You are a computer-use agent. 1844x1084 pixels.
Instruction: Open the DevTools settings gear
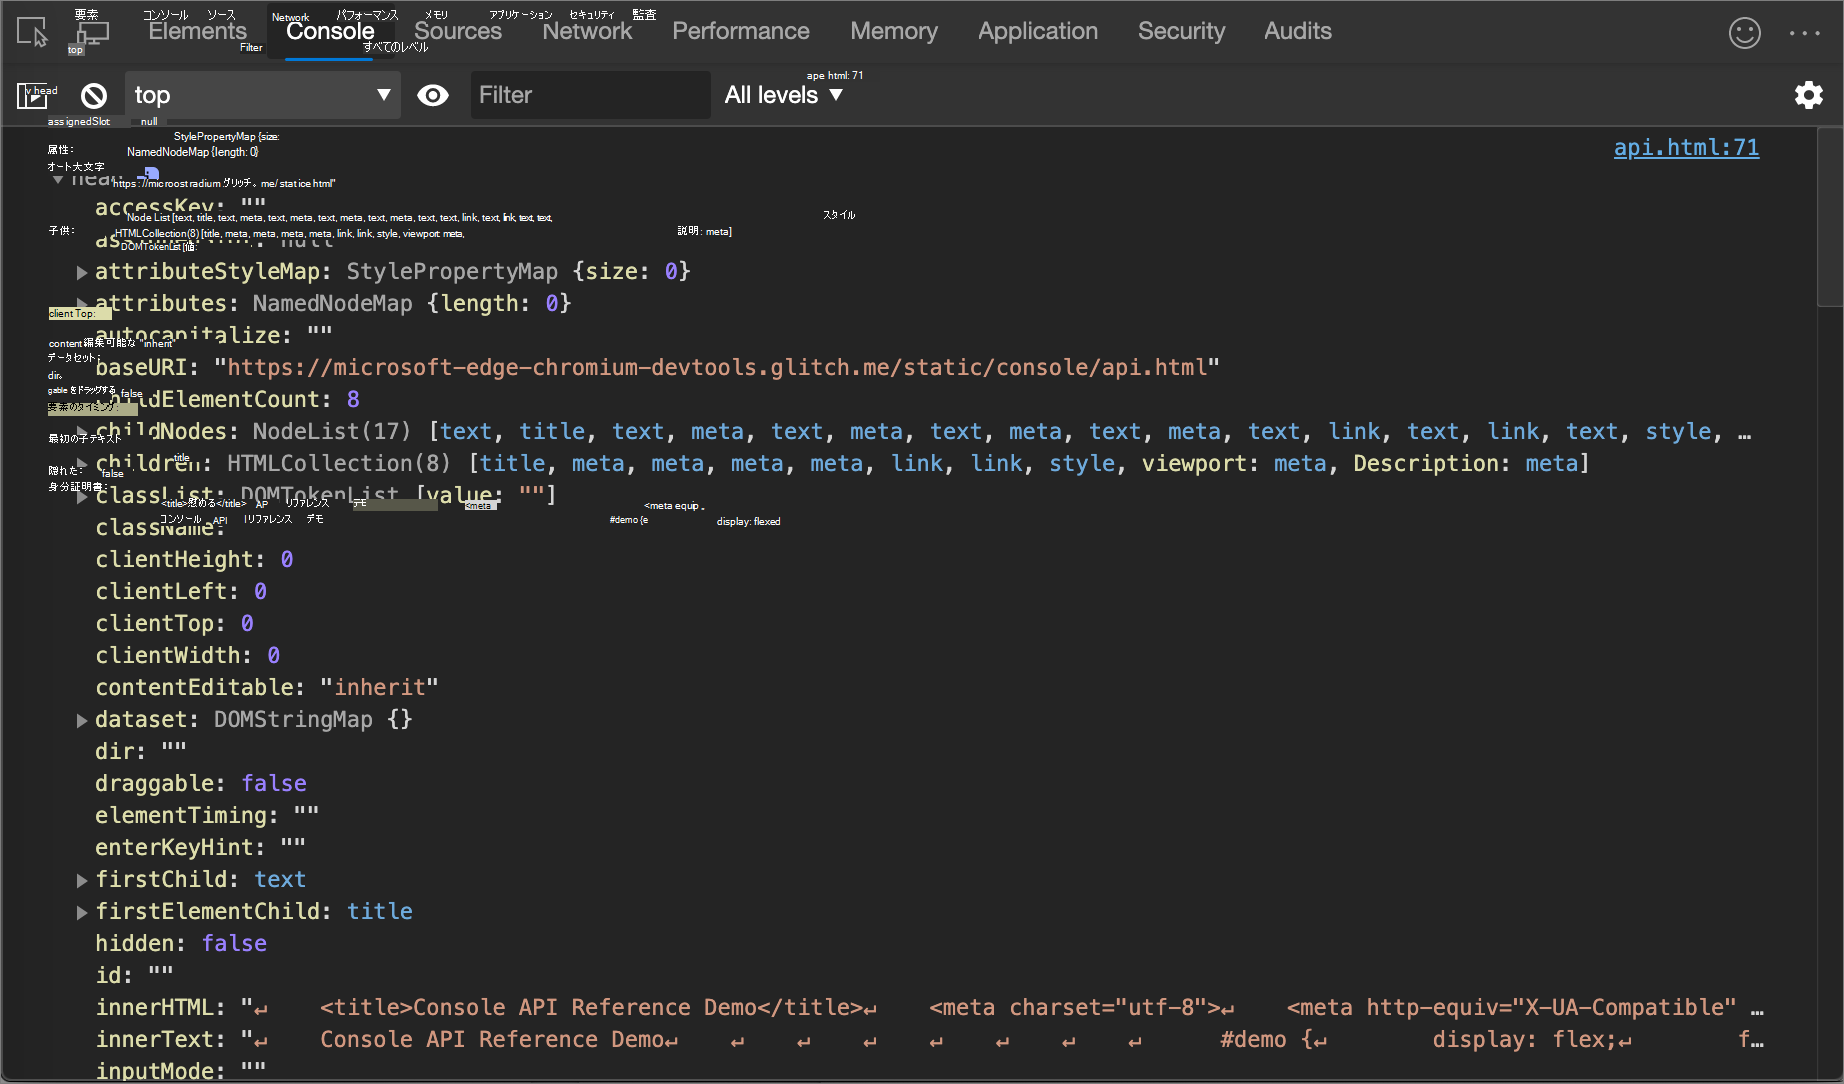point(1808,95)
